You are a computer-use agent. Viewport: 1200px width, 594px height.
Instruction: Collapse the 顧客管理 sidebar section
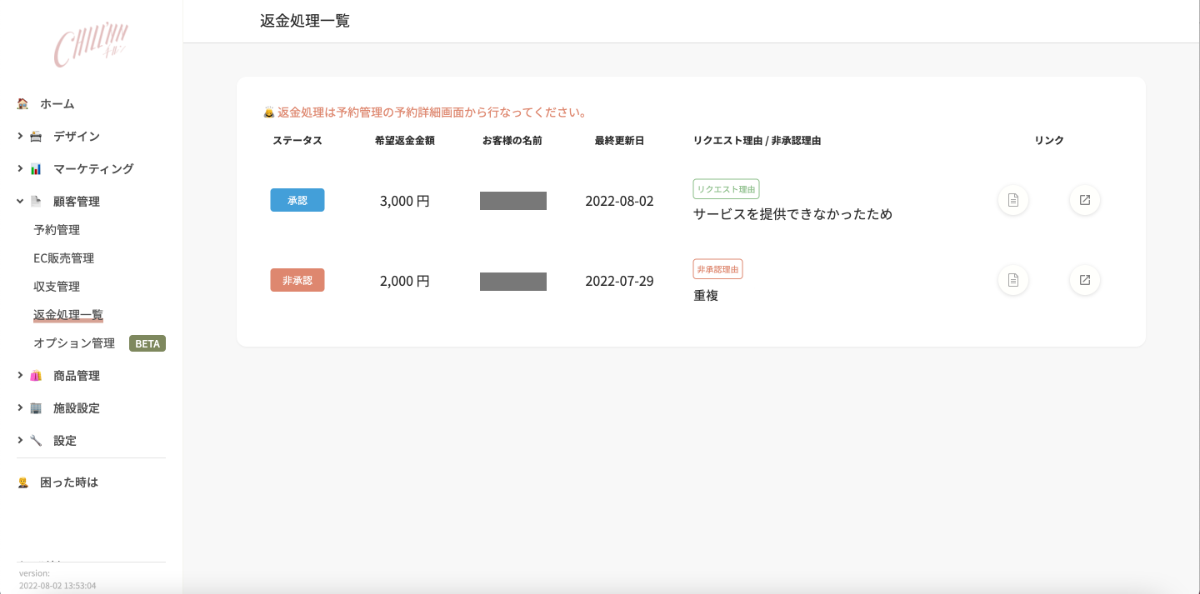20,201
